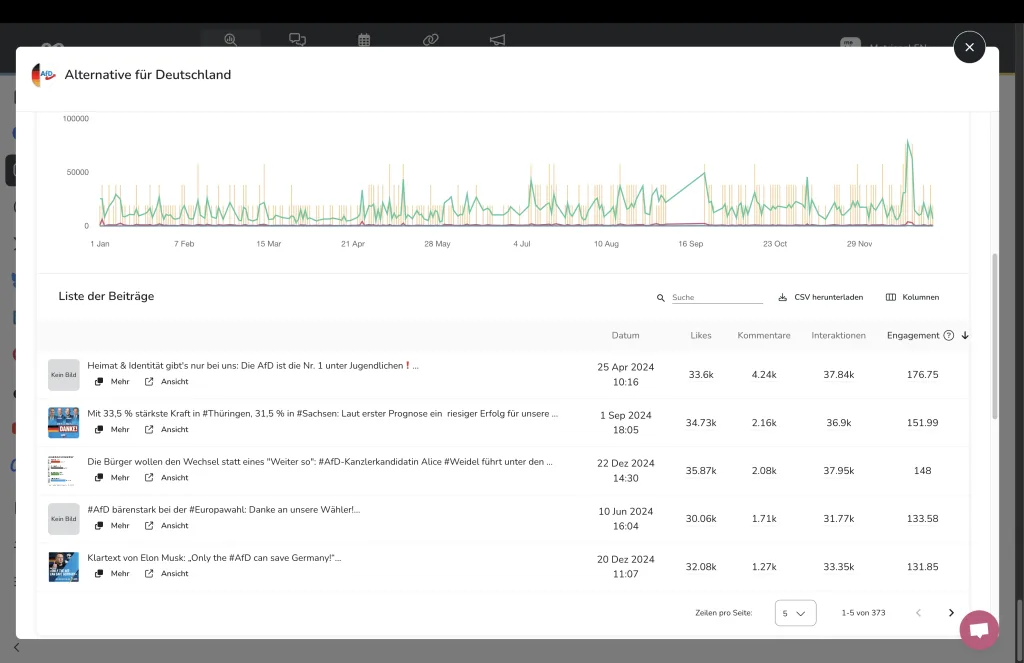Click the Liste der Beiträge heading
The image size is (1024, 663).
106,296
